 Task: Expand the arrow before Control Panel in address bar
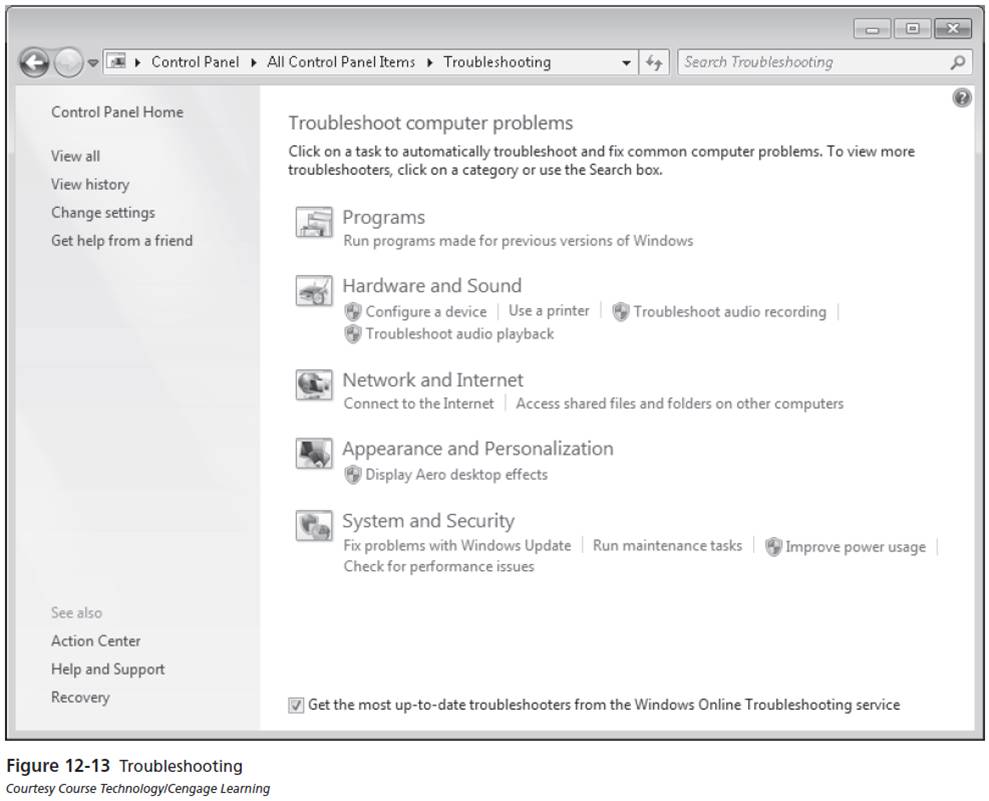click(x=138, y=62)
